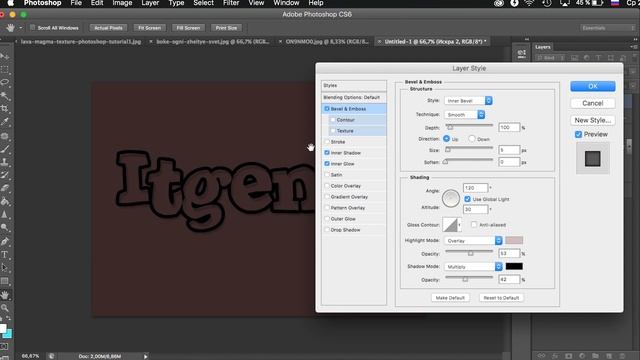
Task: Select the Healing Brush tool
Action: (5, 136)
